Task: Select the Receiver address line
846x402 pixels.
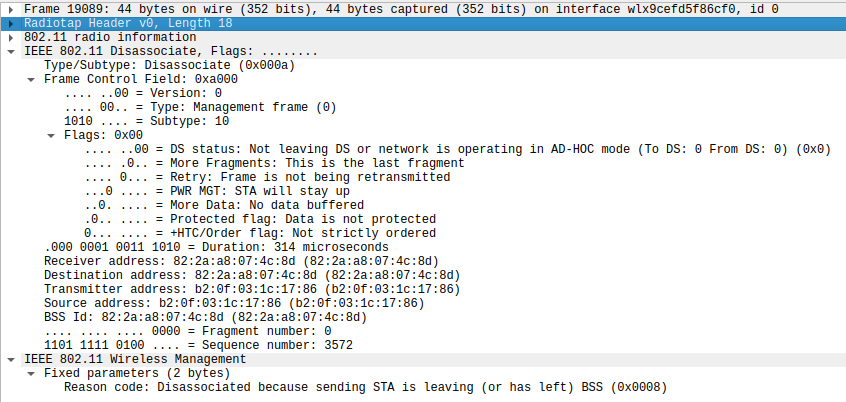Action: [x=242, y=261]
